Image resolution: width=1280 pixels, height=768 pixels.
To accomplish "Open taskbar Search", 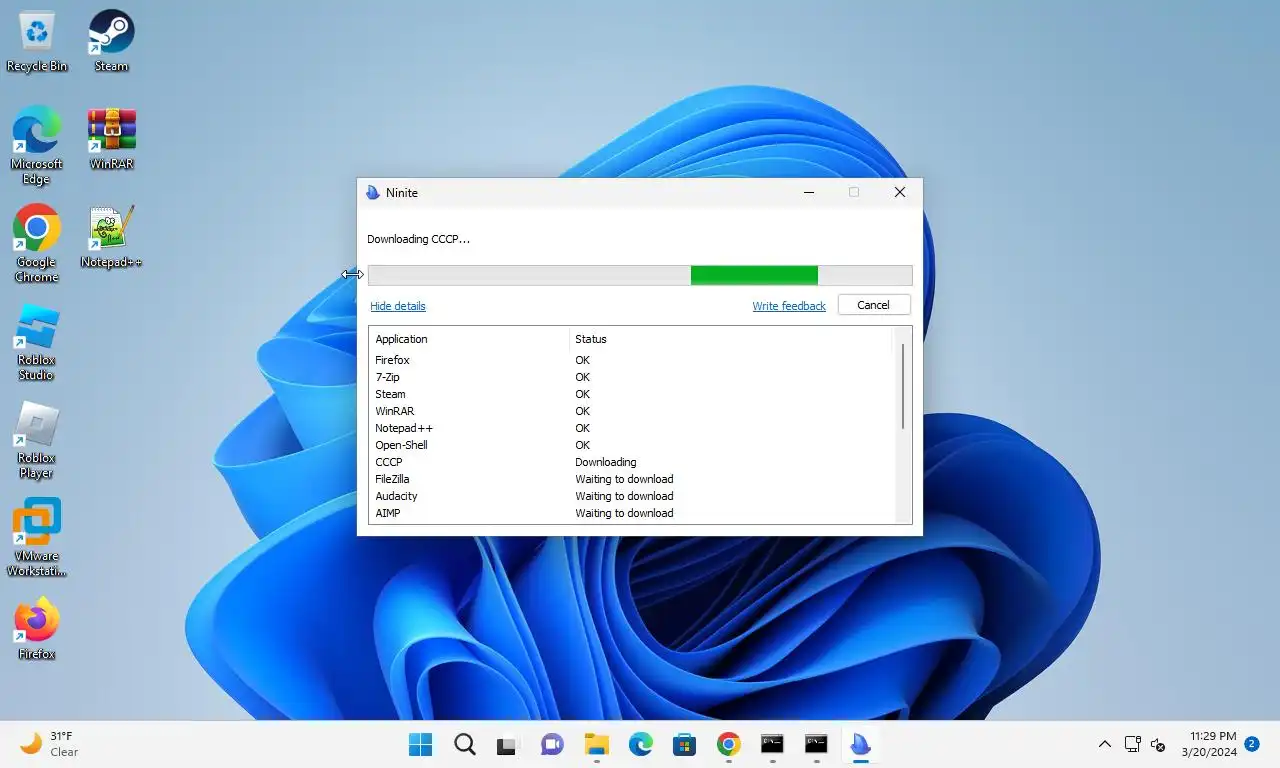I will point(465,744).
